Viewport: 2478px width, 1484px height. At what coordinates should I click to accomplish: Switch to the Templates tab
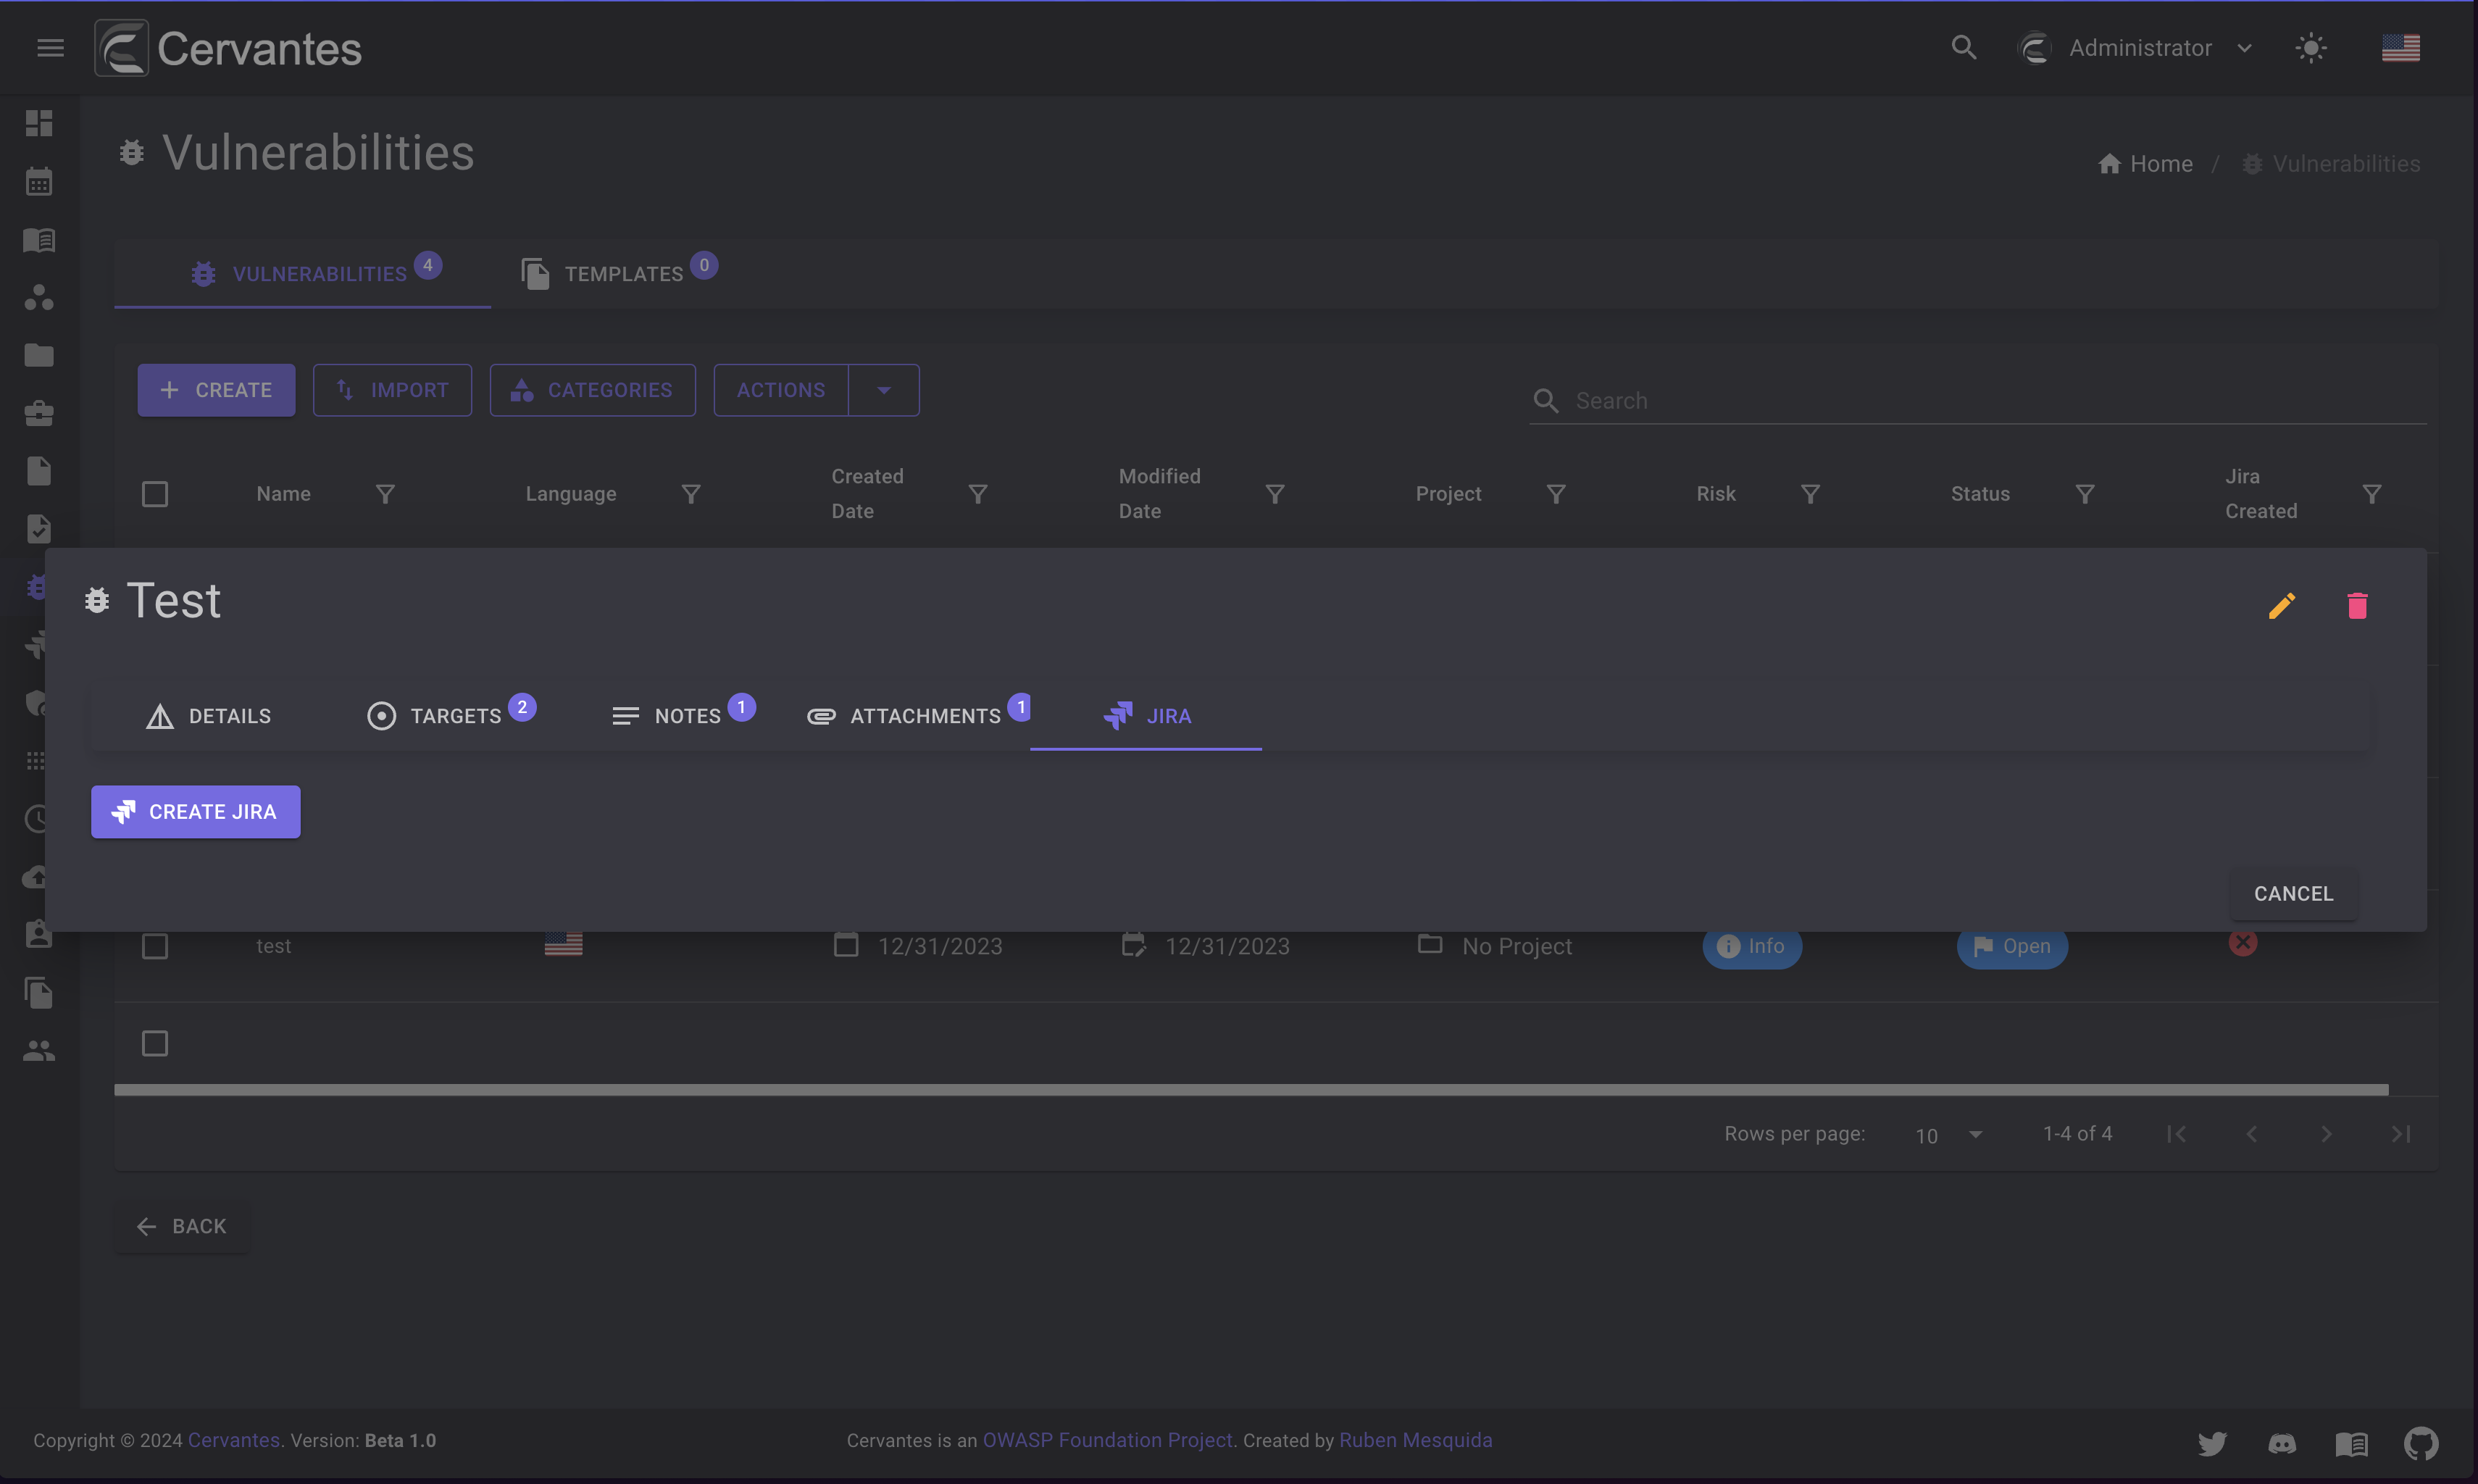pos(620,273)
